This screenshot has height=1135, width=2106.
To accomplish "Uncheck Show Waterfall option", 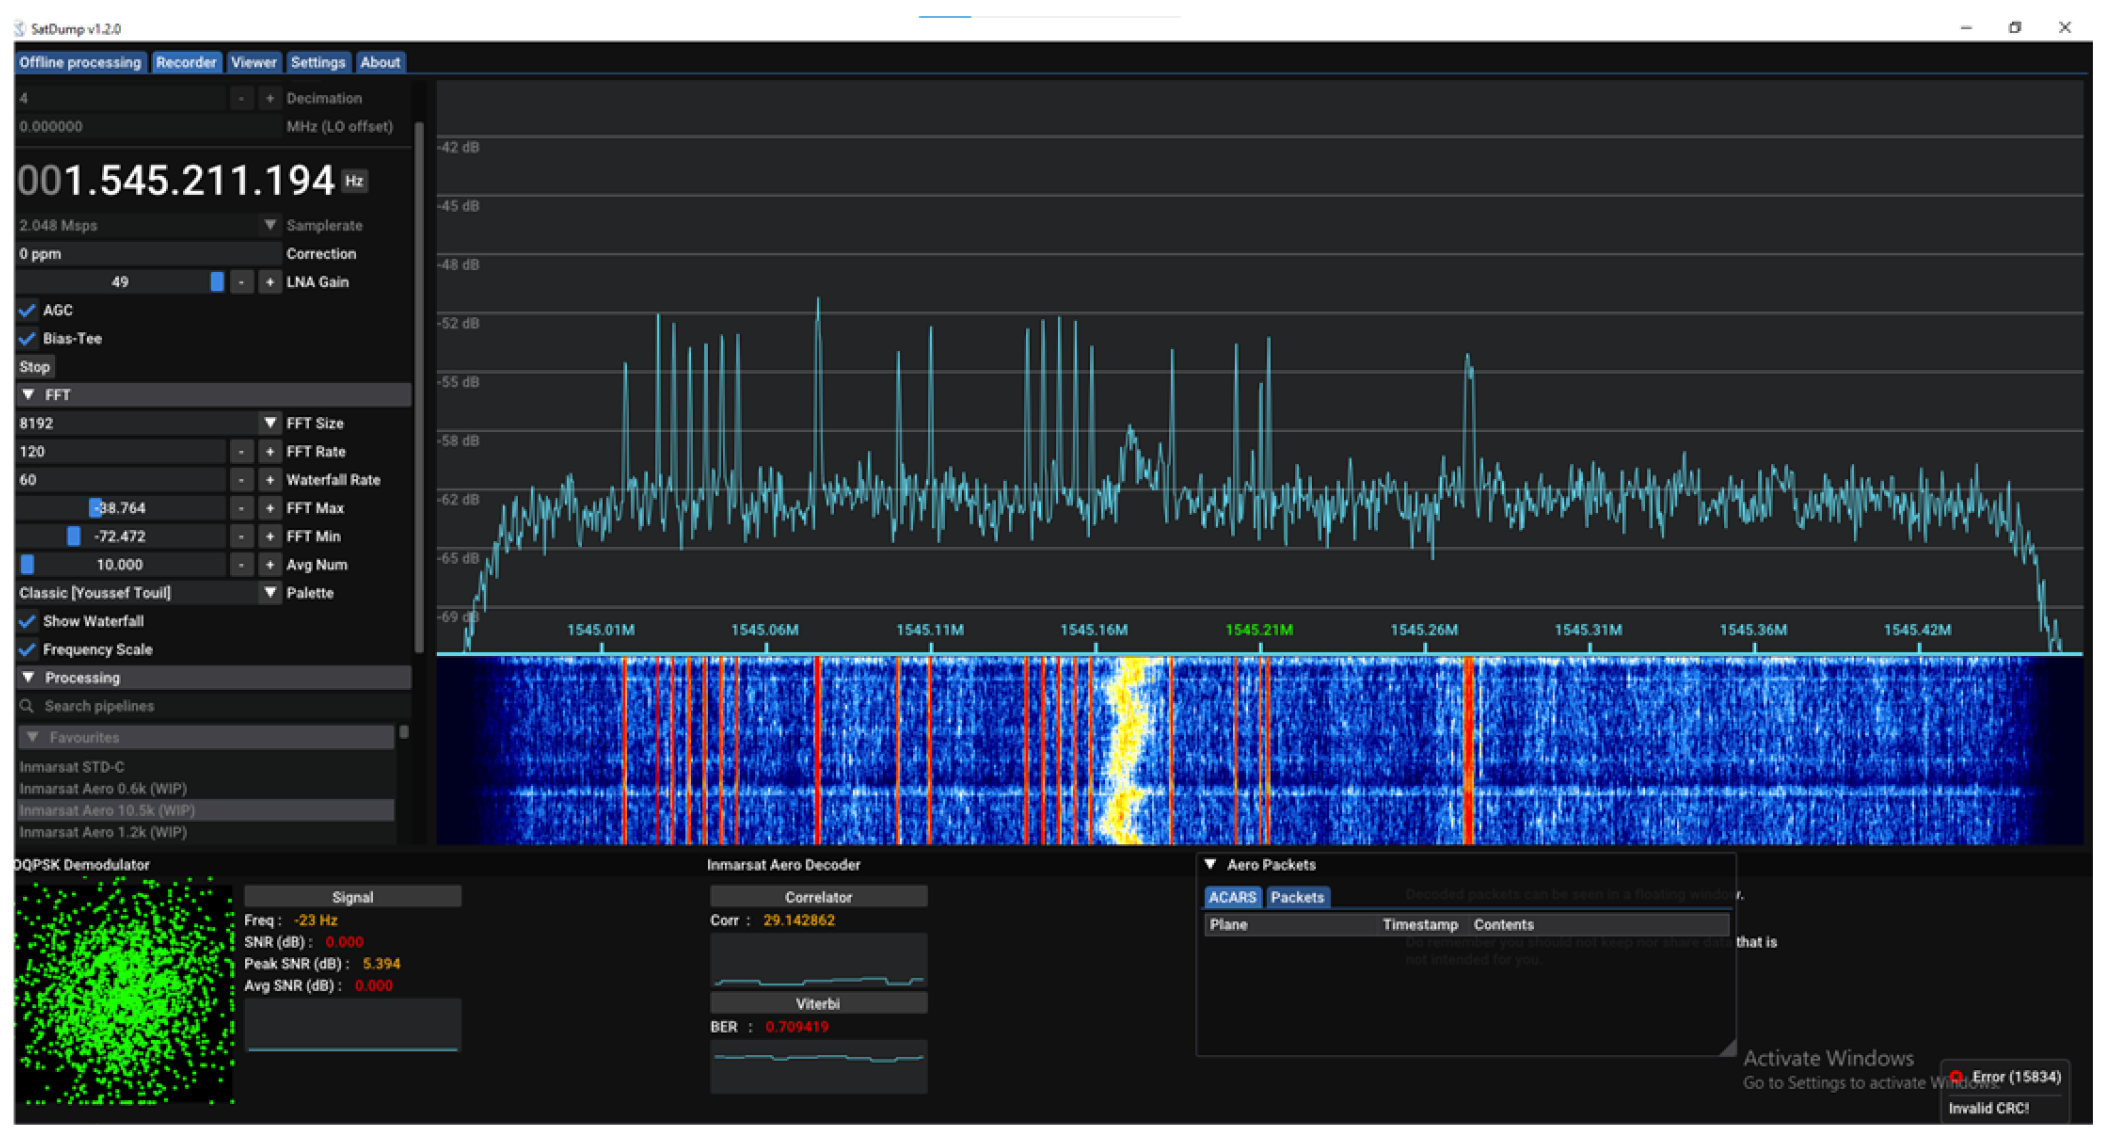I will pos(28,621).
